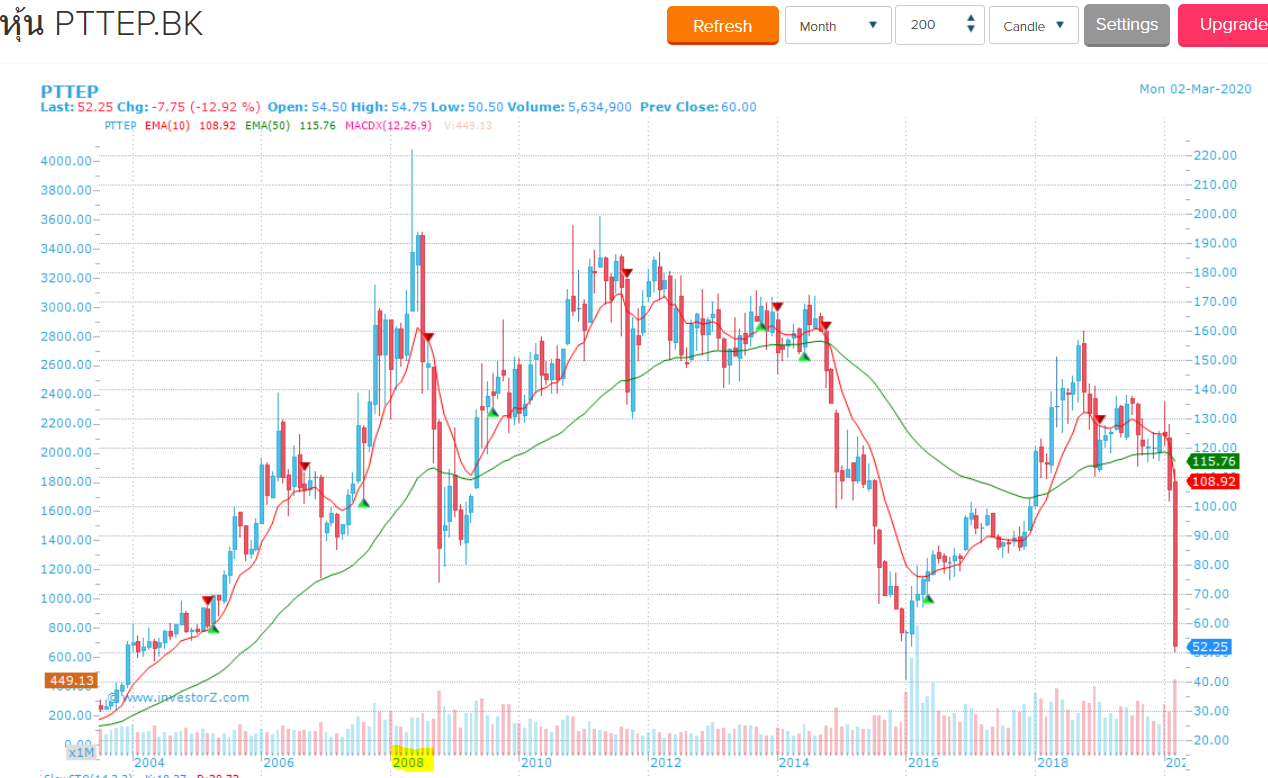Click the red sell signal triangle in mid-2008
Screen dimensions: 1268x778
click(x=427, y=338)
